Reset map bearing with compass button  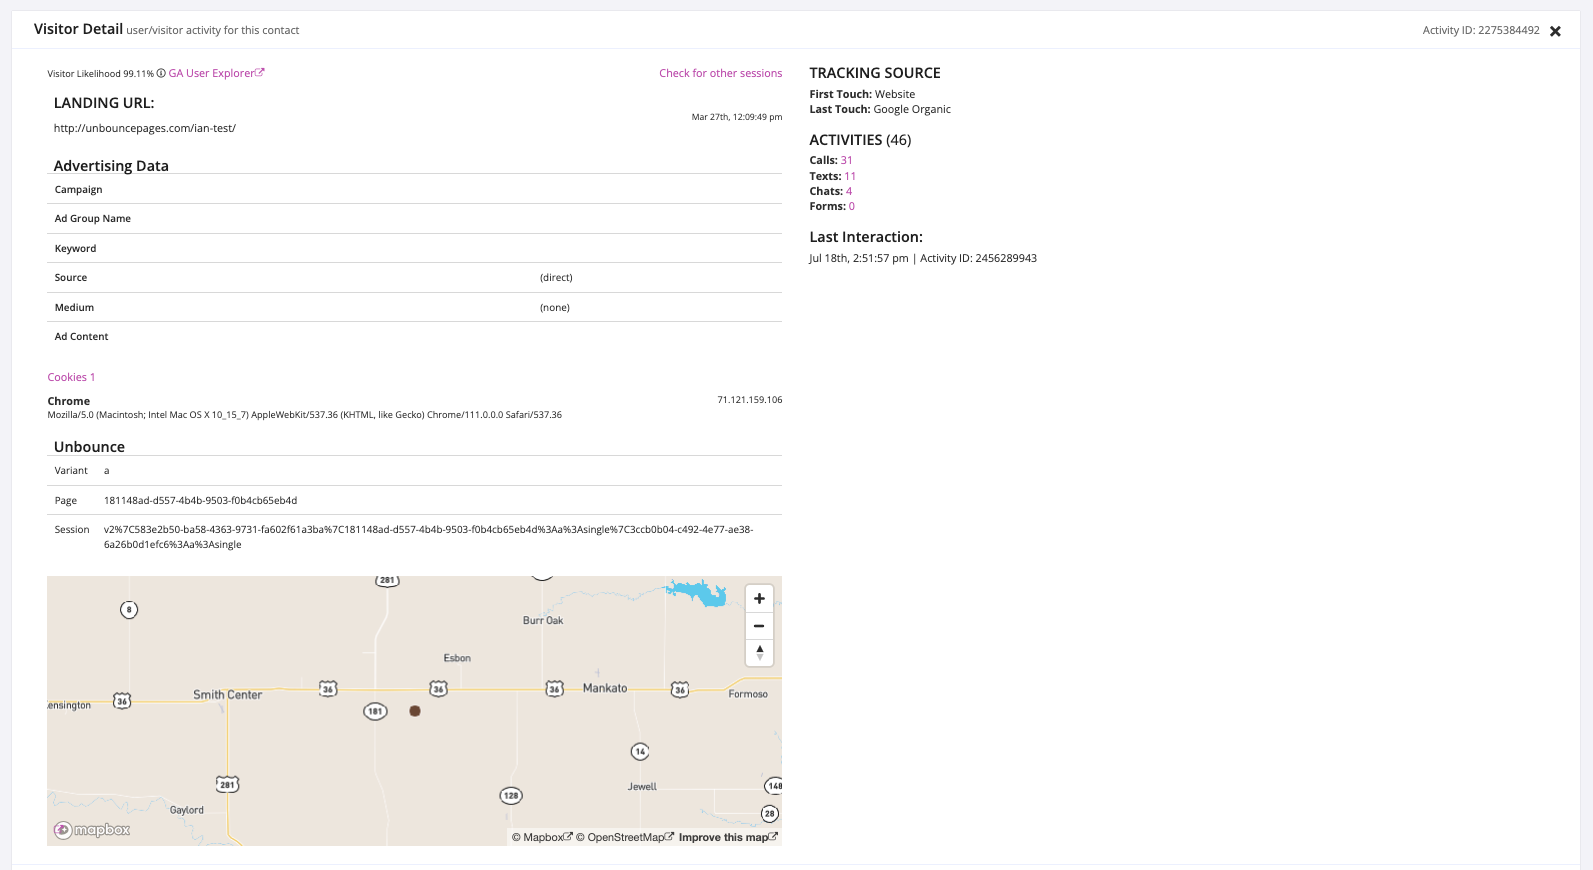[759, 652]
